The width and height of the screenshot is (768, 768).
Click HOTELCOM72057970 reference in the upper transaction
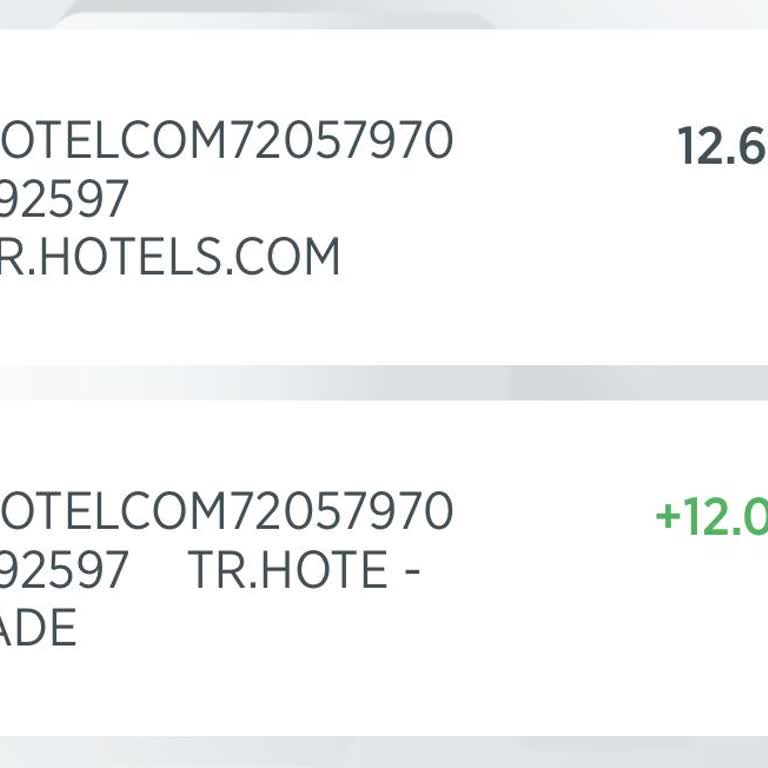[x=226, y=141]
